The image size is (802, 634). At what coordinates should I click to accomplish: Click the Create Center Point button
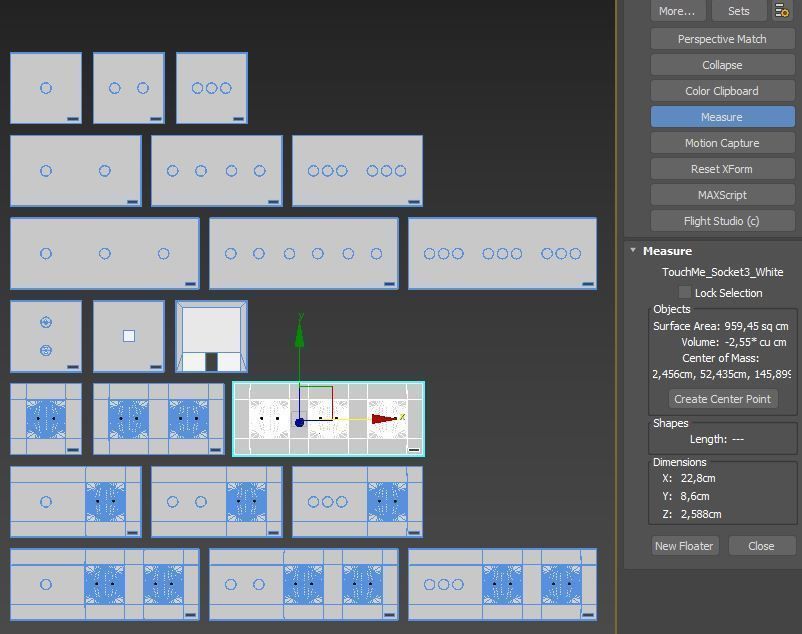[x=723, y=399]
